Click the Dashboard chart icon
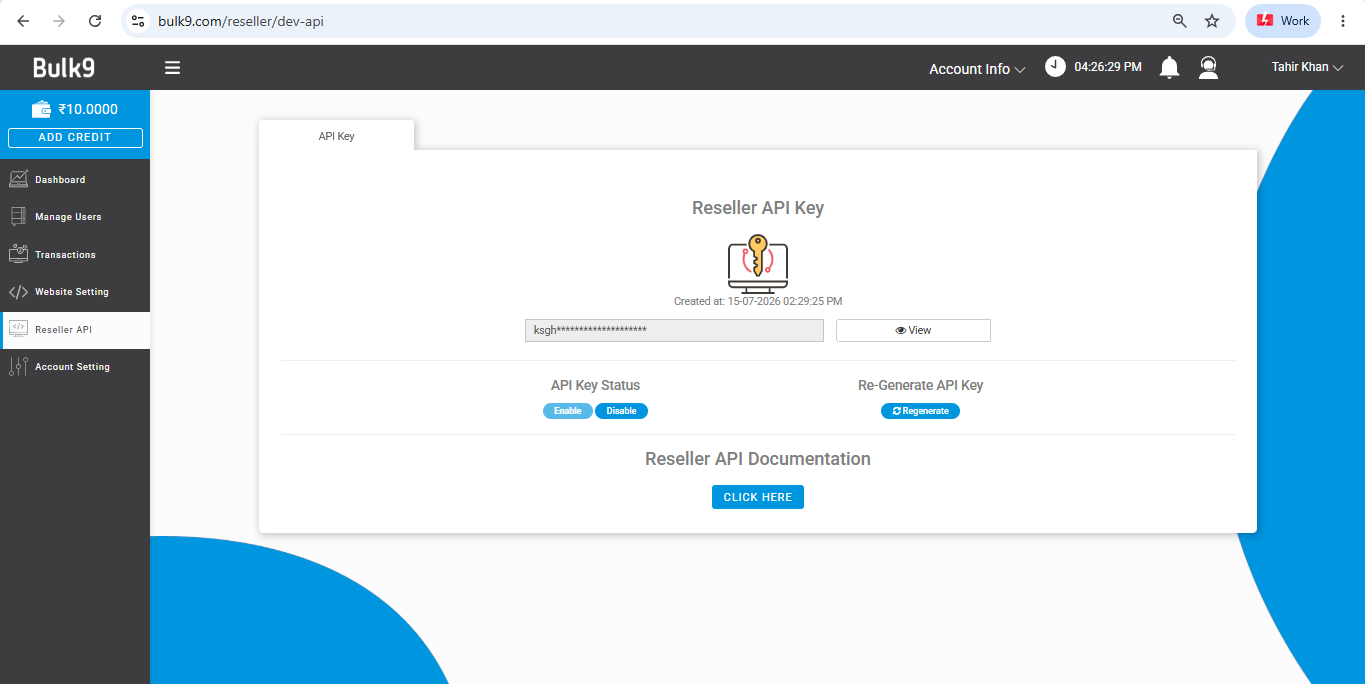The width and height of the screenshot is (1365, 684). (18, 179)
